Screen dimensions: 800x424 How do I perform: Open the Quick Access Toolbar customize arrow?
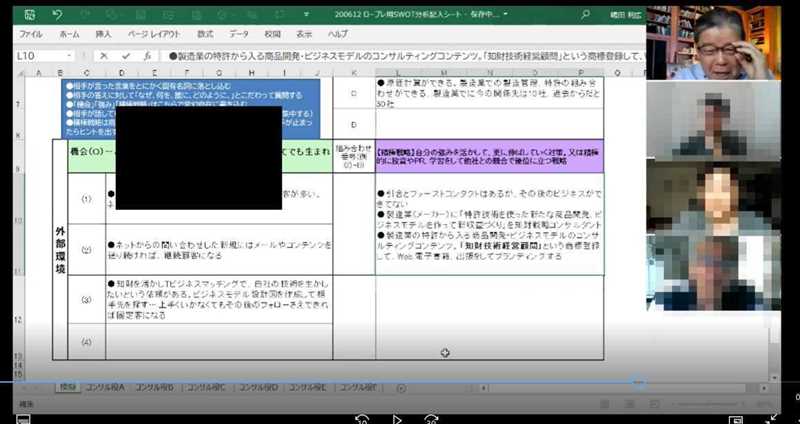pyautogui.click(x=306, y=15)
